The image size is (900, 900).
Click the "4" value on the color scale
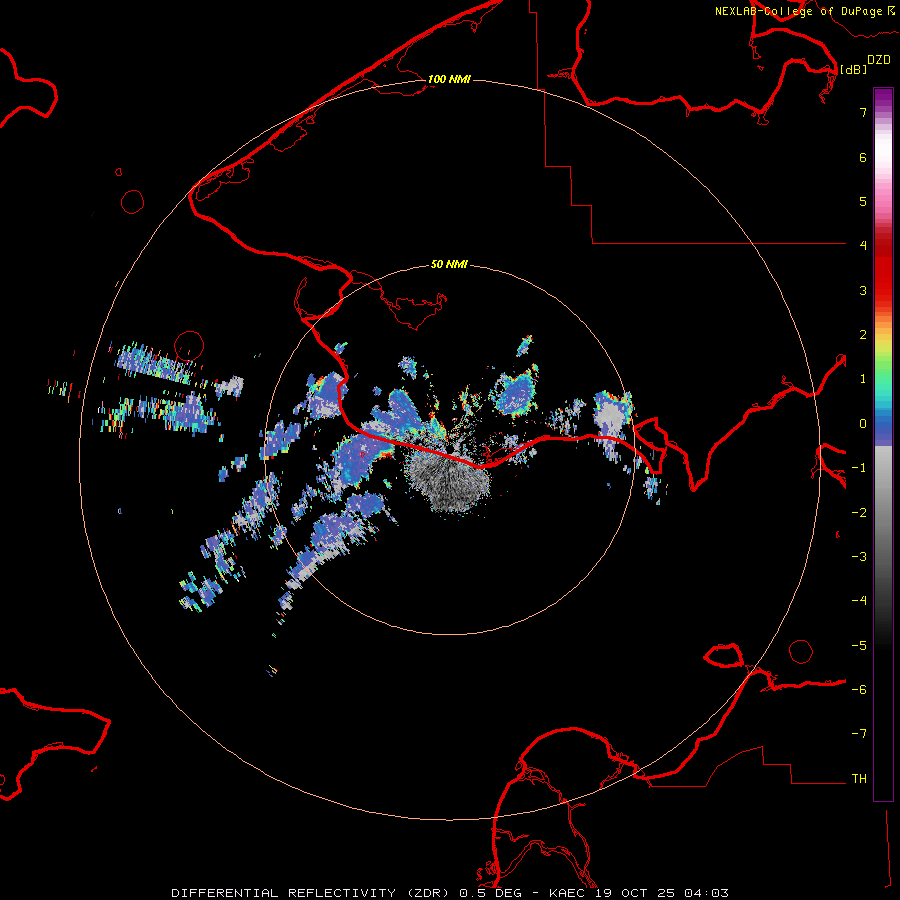[x=863, y=246]
